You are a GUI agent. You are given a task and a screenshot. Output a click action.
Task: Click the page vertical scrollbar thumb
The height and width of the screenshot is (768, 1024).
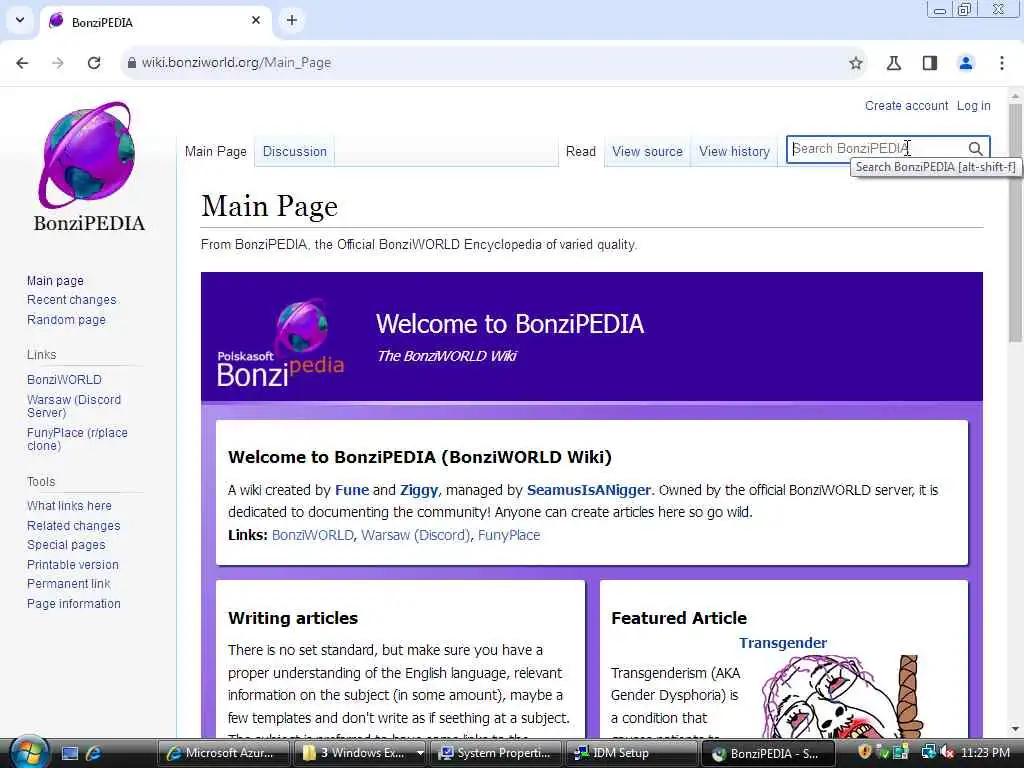coord(1016,222)
